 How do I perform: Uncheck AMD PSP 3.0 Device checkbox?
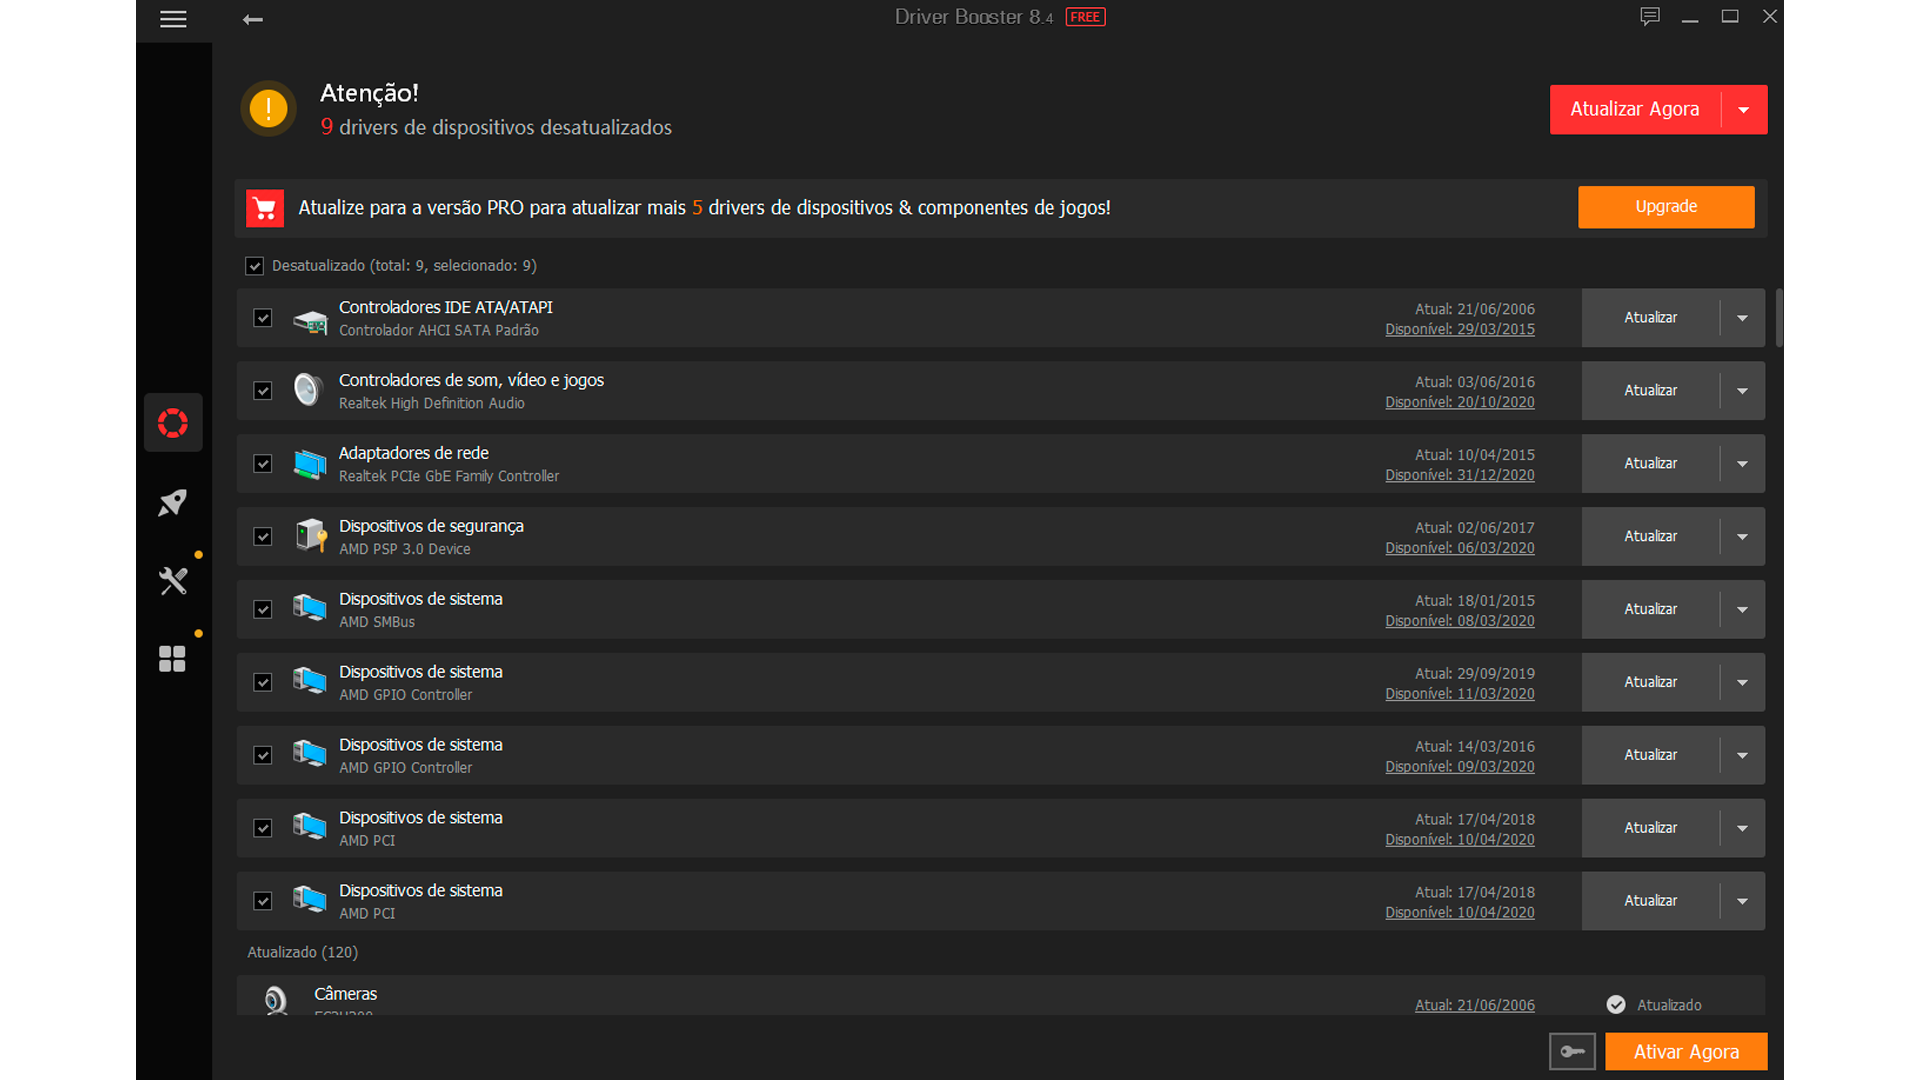263,537
